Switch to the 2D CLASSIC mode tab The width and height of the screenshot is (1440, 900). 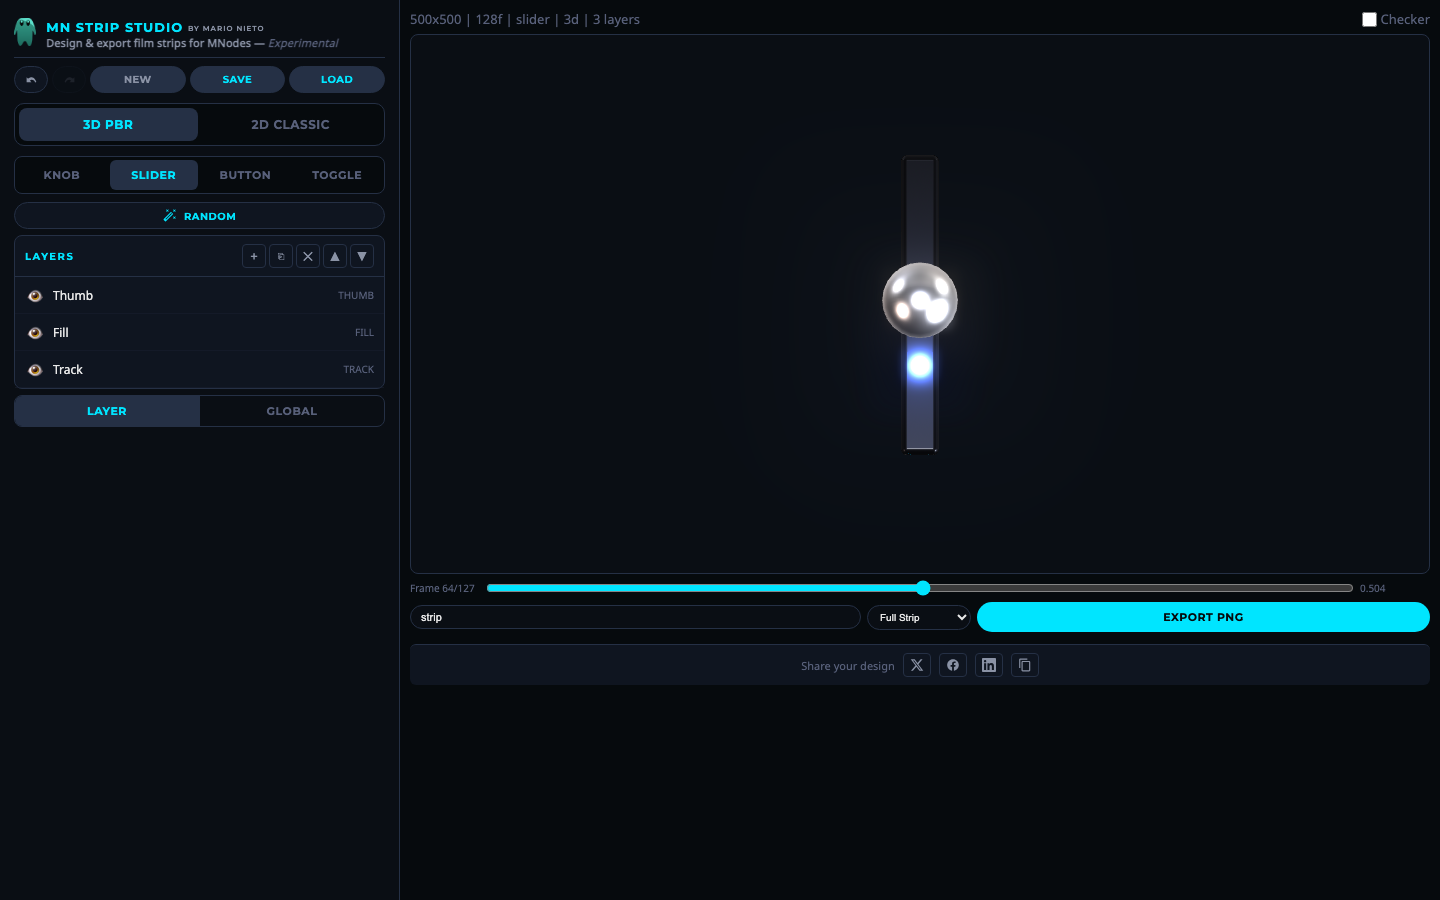(x=290, y=124)
